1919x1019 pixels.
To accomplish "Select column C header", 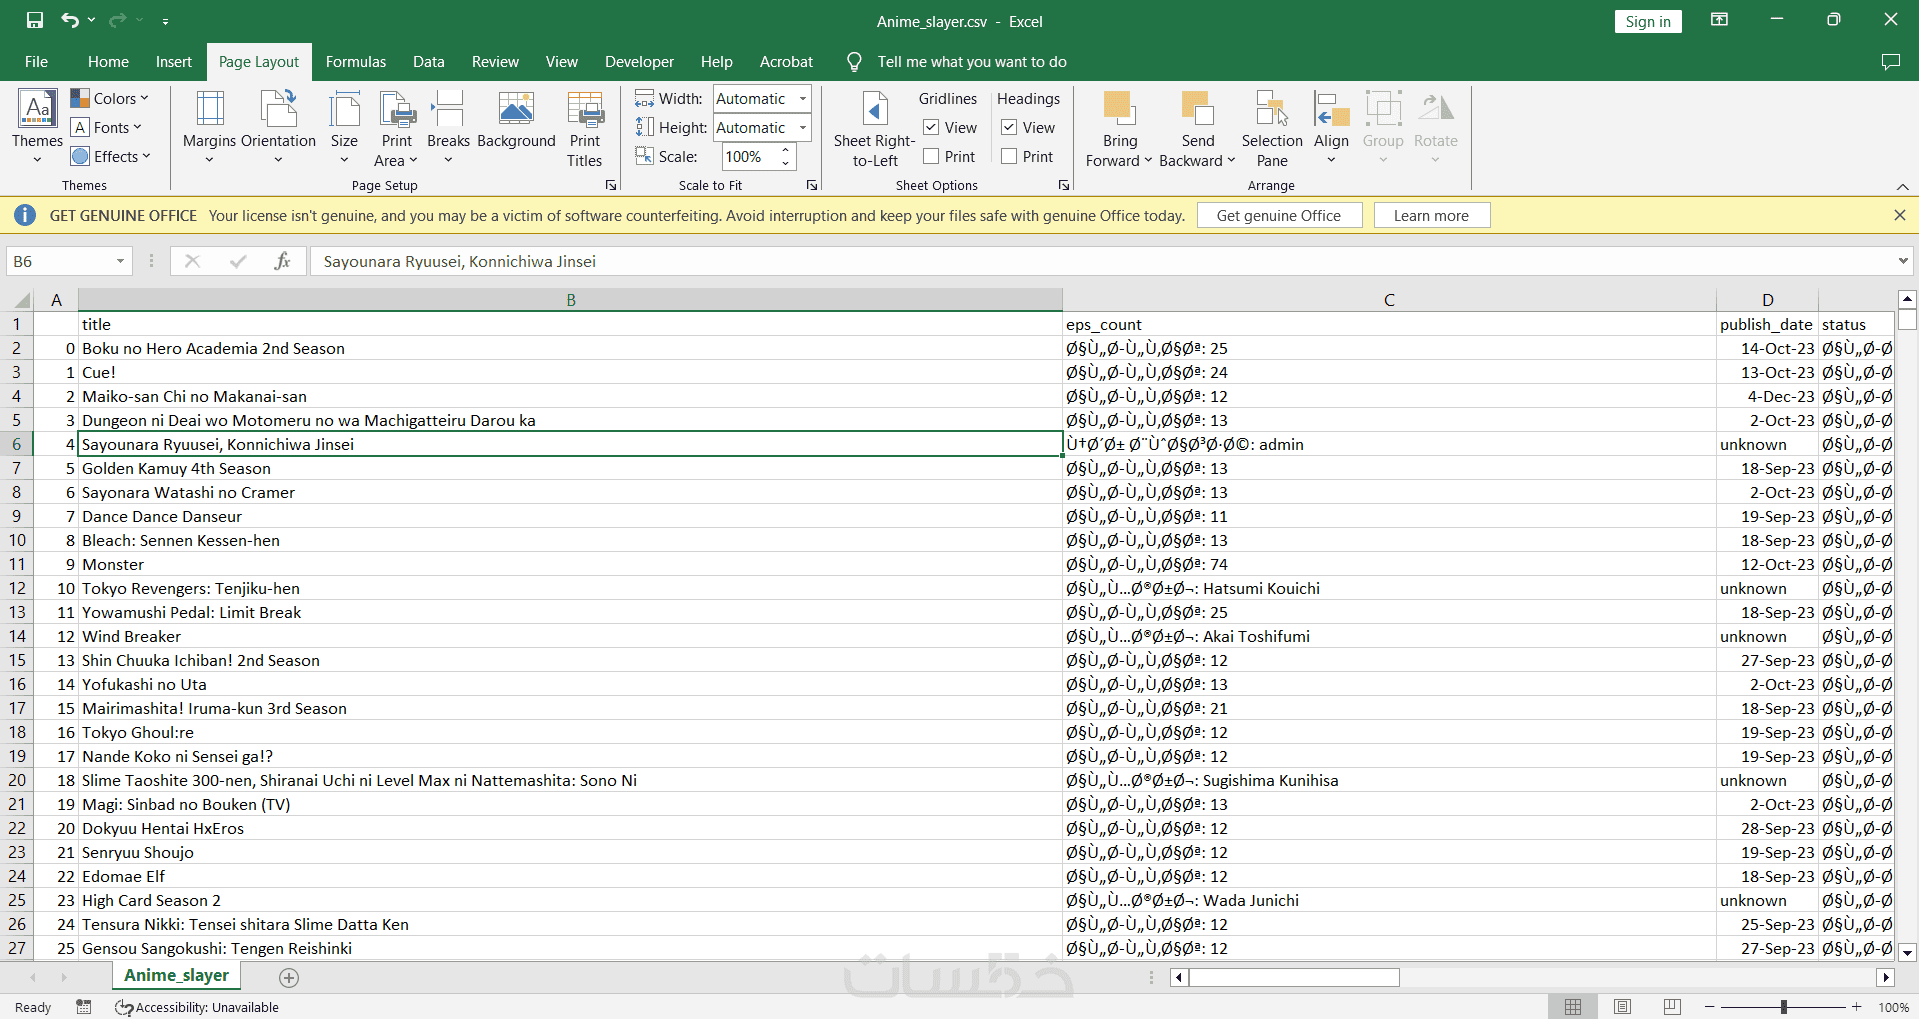I will coord(1389,299).
